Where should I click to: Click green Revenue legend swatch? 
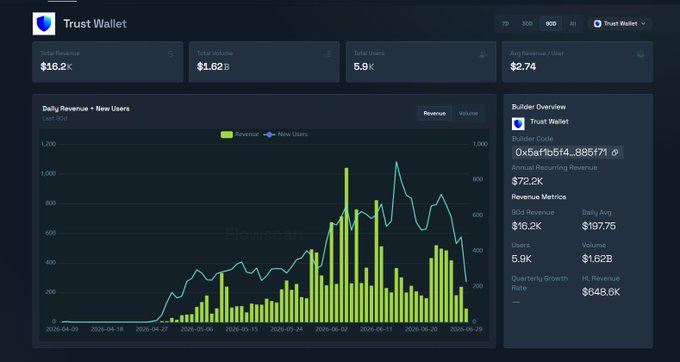point(227,134)
